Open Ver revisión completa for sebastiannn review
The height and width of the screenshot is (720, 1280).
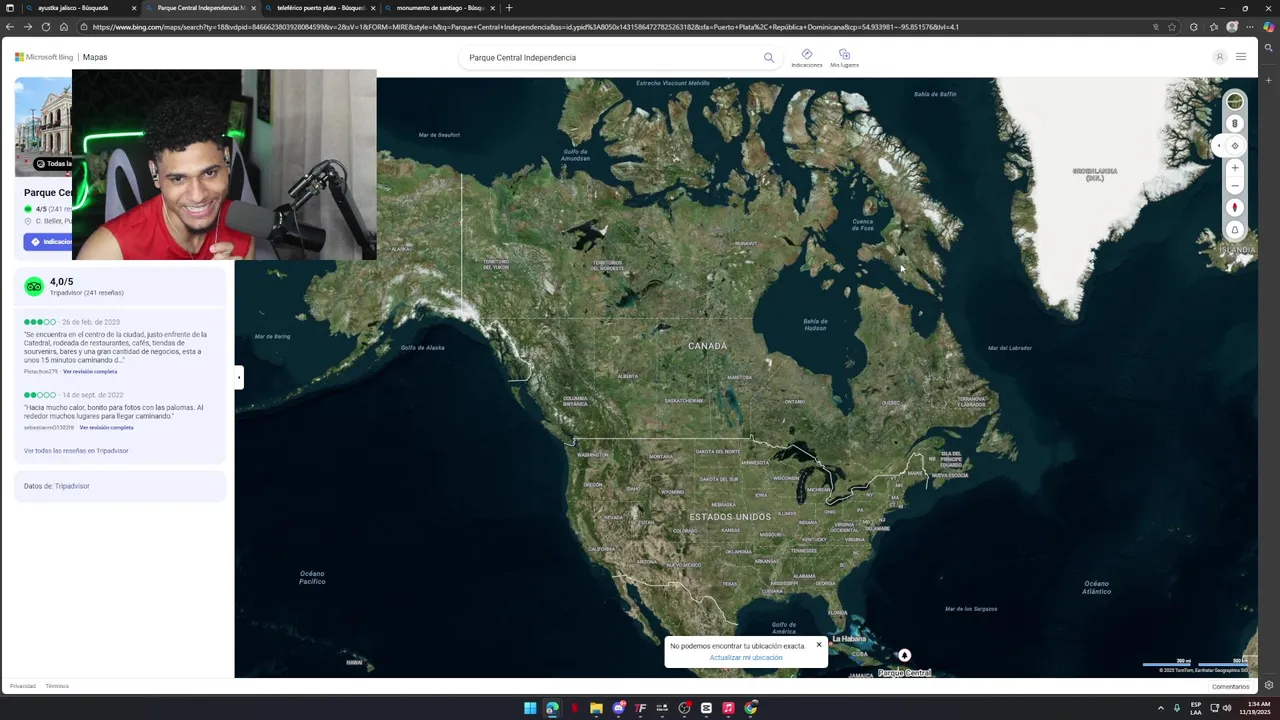pyautogui.click(x=106, y=428)
